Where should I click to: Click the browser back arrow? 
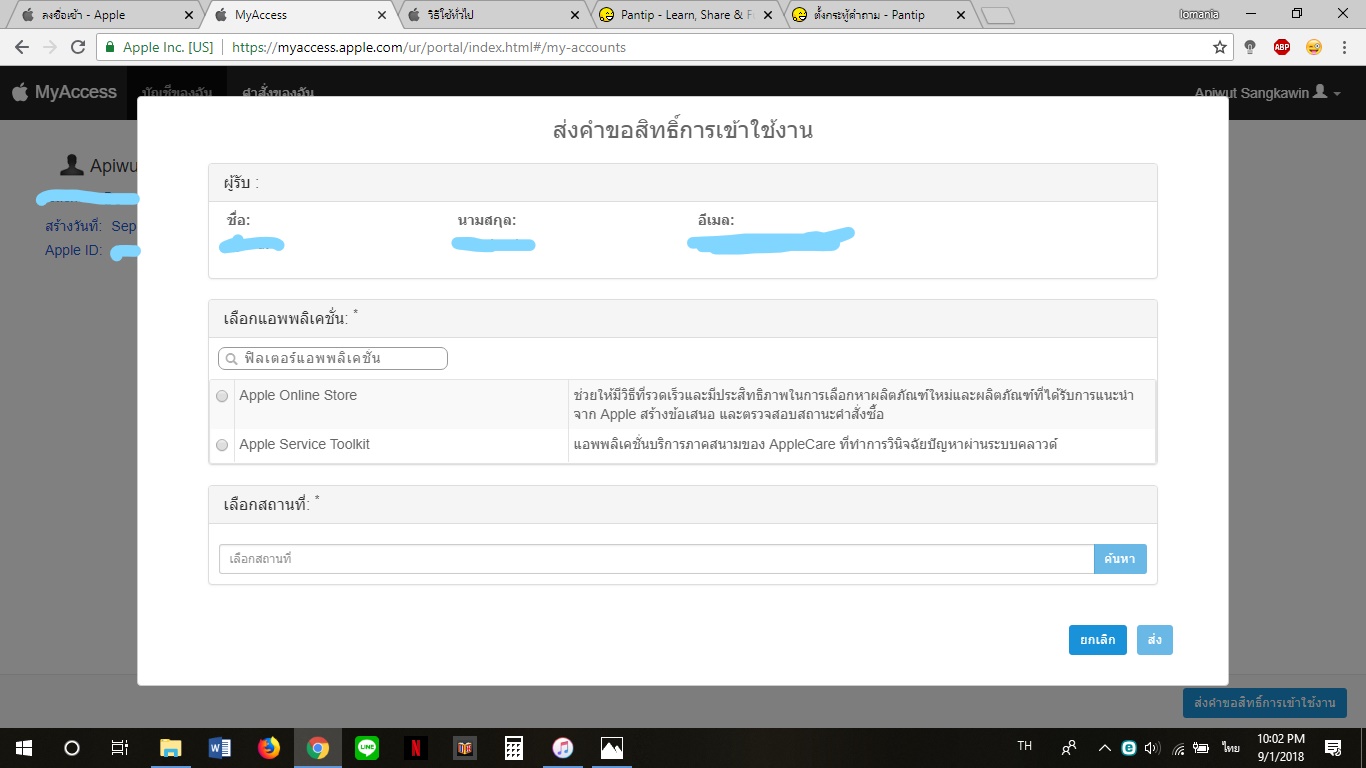click(21, 47)
